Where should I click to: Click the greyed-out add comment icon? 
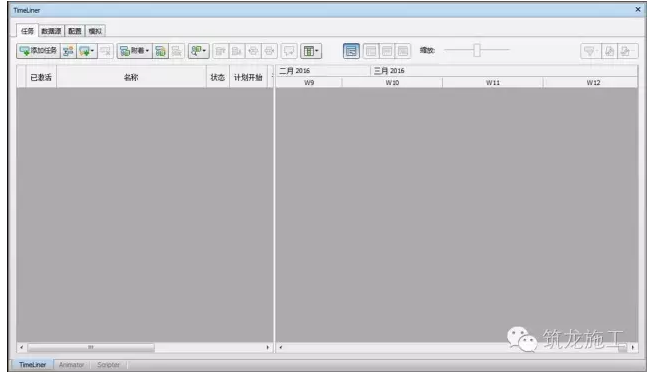(x=289, y=51)
